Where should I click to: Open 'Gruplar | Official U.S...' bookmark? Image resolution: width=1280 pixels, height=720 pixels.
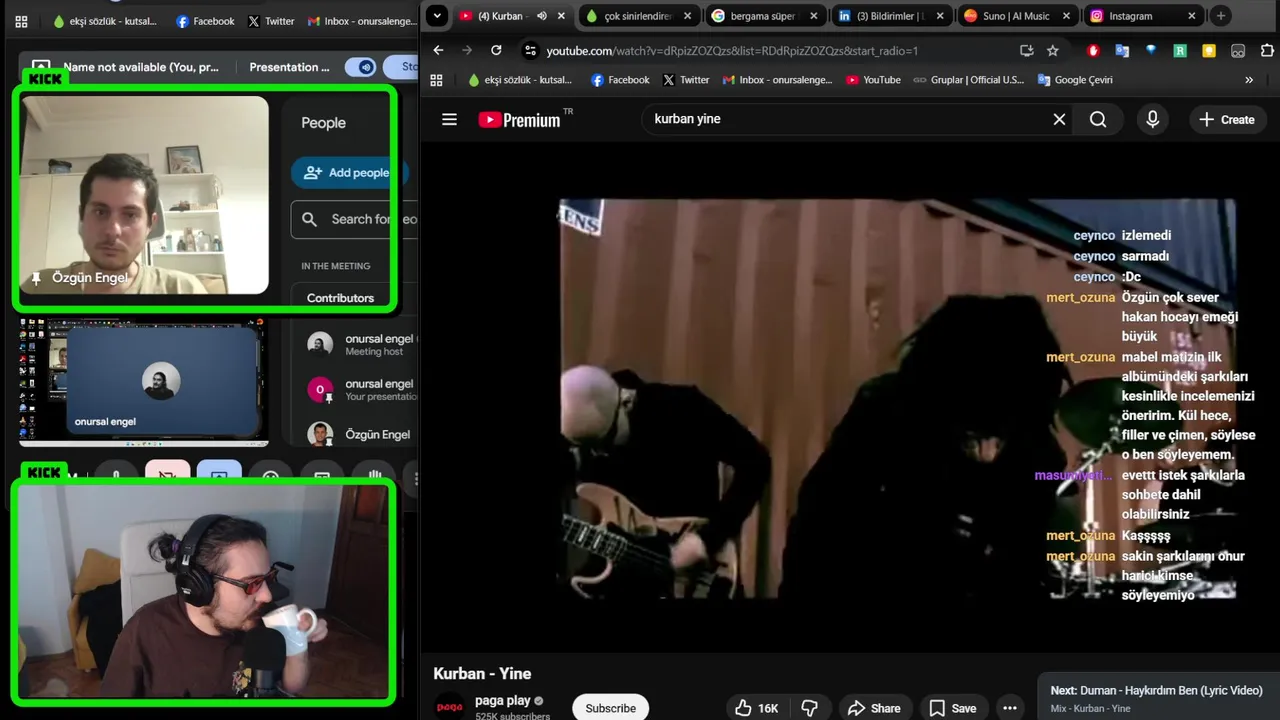(968, 80)
